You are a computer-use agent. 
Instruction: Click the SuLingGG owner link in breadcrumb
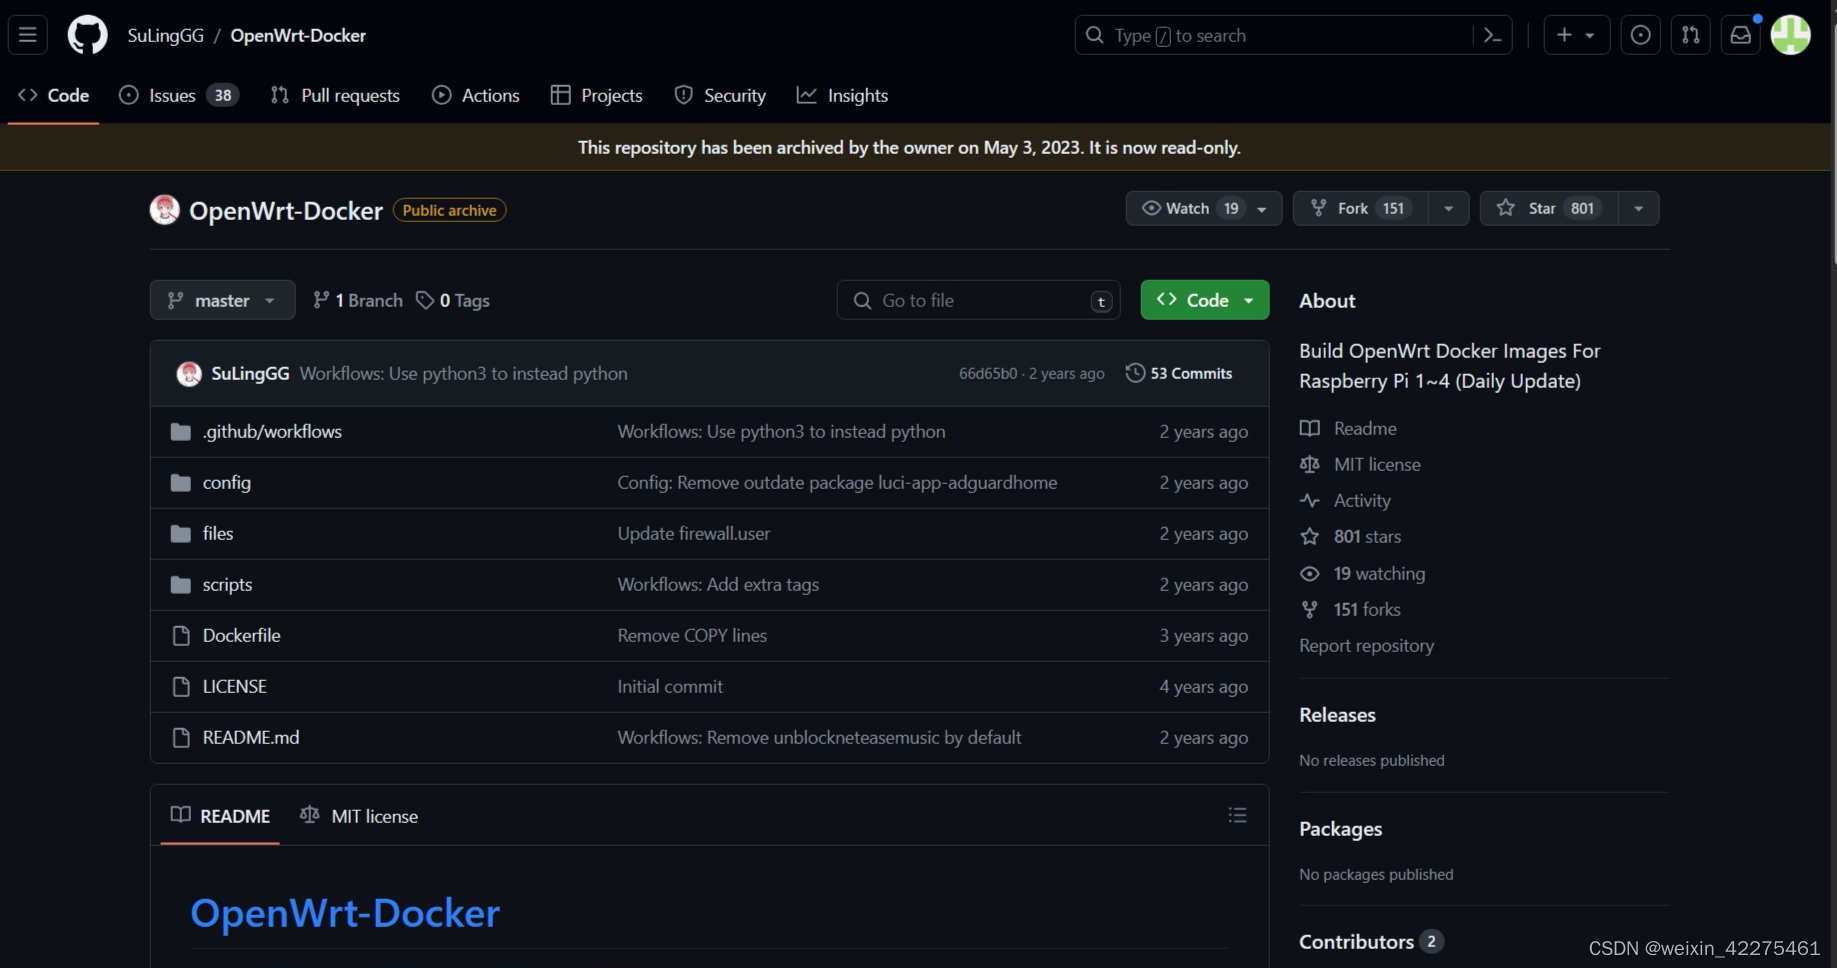166,36
